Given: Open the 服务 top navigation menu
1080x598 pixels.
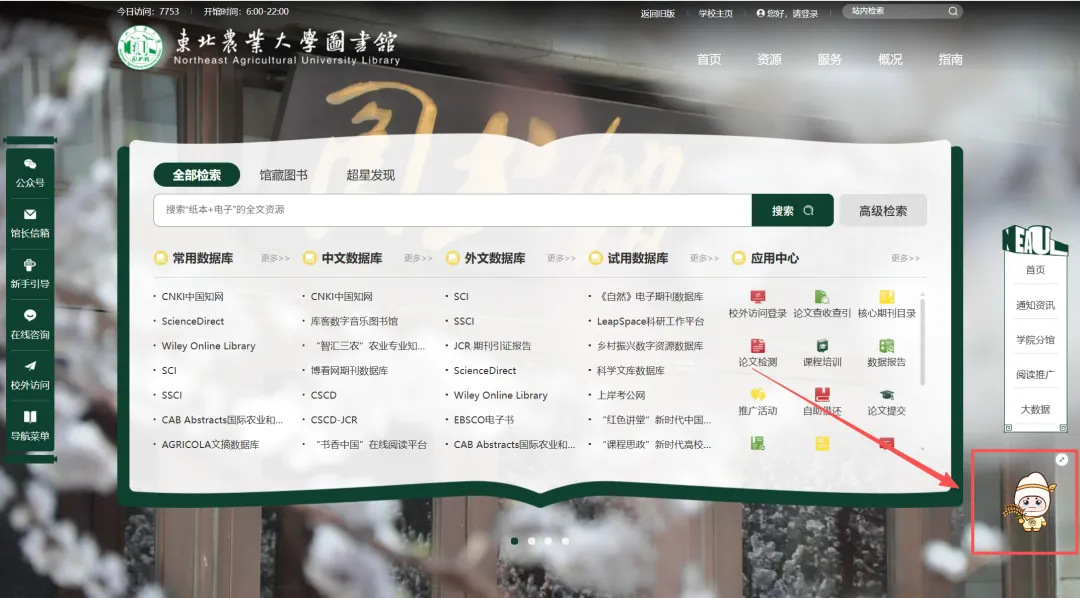Looking at the screenshot, I should tap(829, 59).
